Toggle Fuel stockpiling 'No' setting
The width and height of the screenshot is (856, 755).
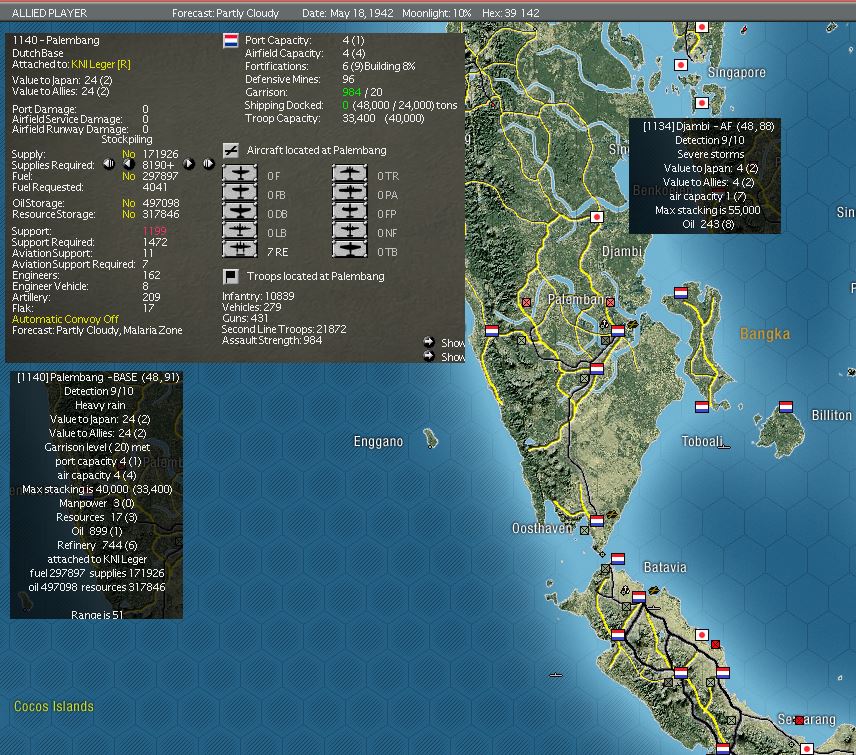pyautogui.click(x=128, y=176)
